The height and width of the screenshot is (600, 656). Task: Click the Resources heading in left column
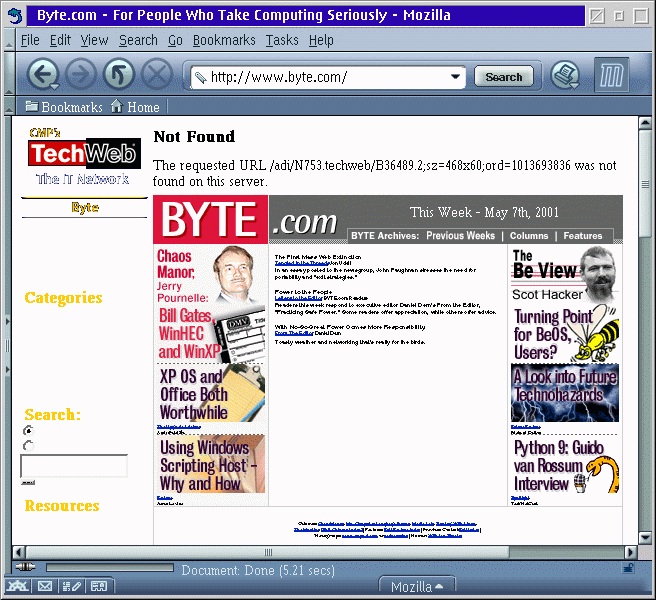click(x=62, y=506)
